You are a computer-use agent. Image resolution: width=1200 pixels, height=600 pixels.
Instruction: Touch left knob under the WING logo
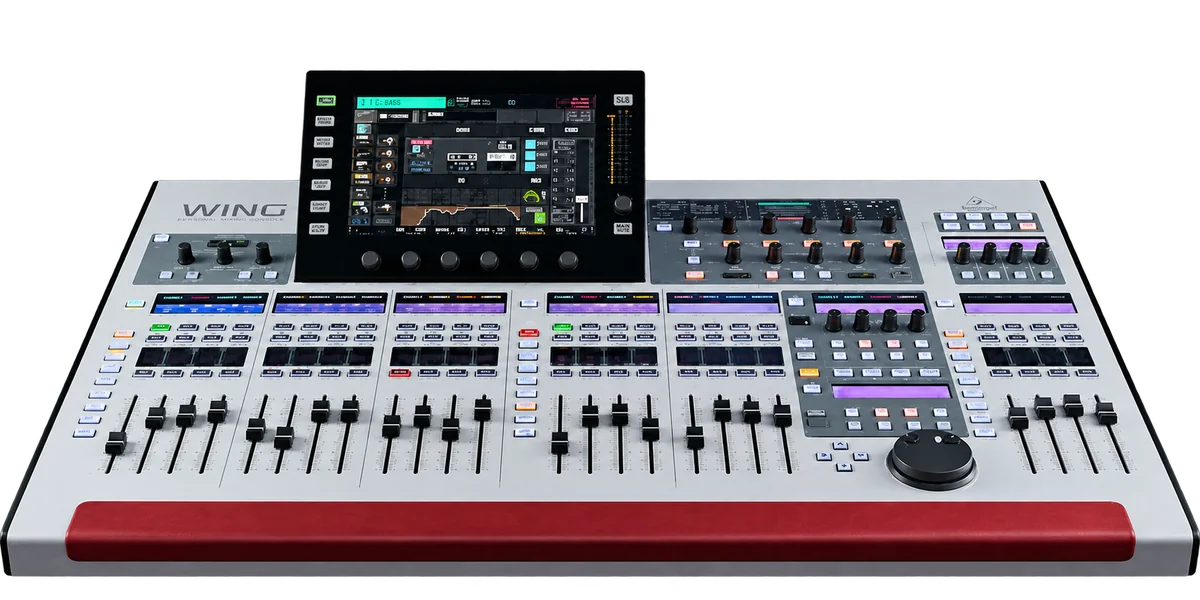(185, 253)
